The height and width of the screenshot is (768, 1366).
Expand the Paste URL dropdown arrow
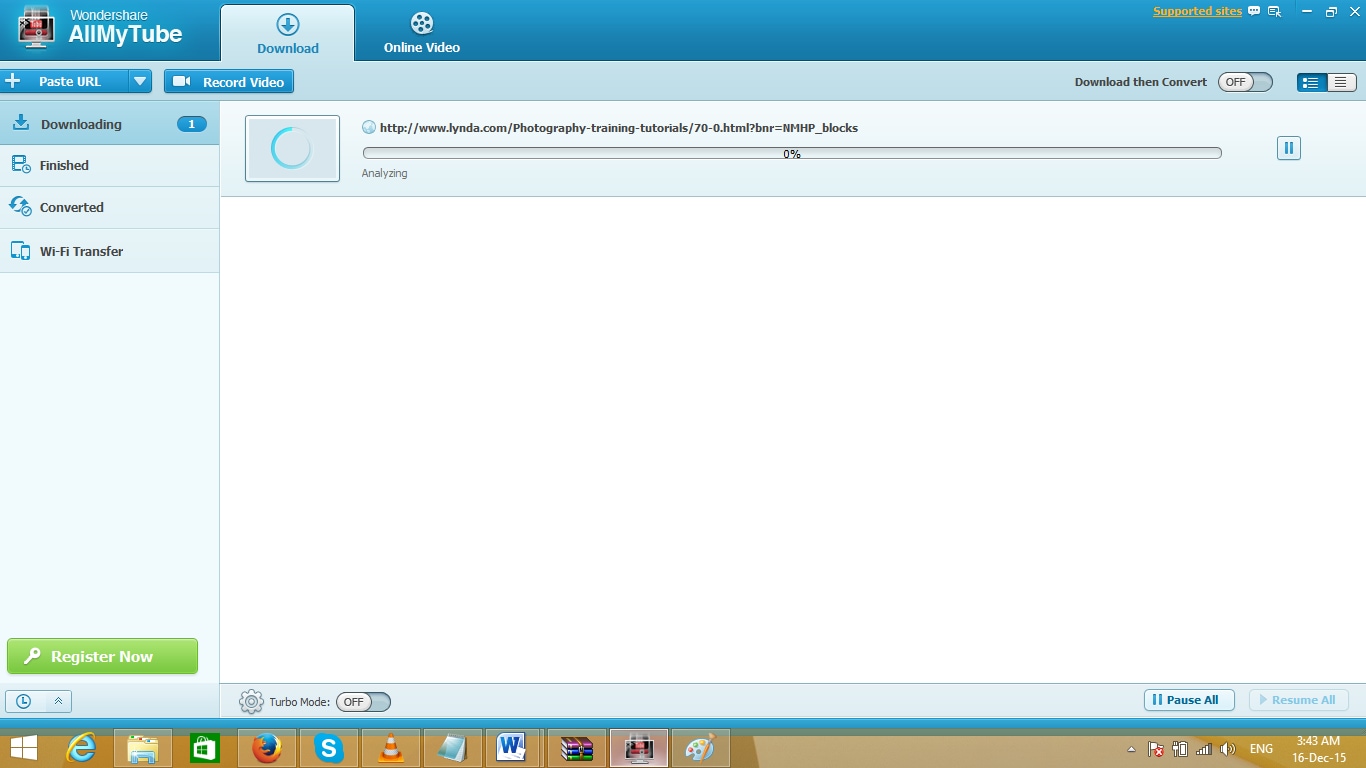click(140, 82)
